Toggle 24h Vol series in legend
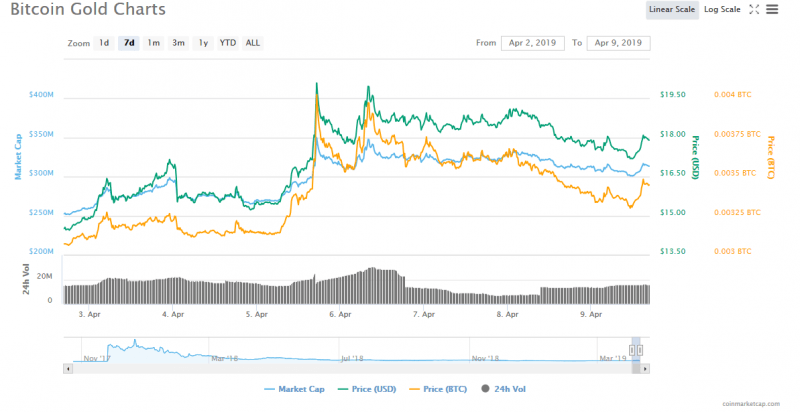800x412 pixels. click(x=508, y=388)
